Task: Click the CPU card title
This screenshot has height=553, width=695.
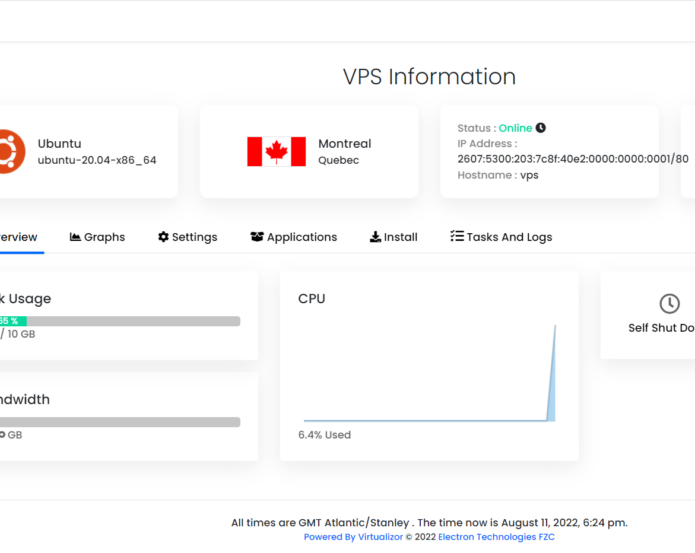Action: pyautogui.click(x=312, y=299)
